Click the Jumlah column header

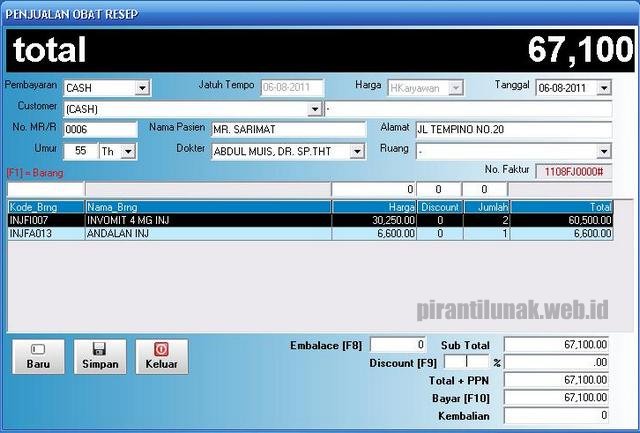487,207
